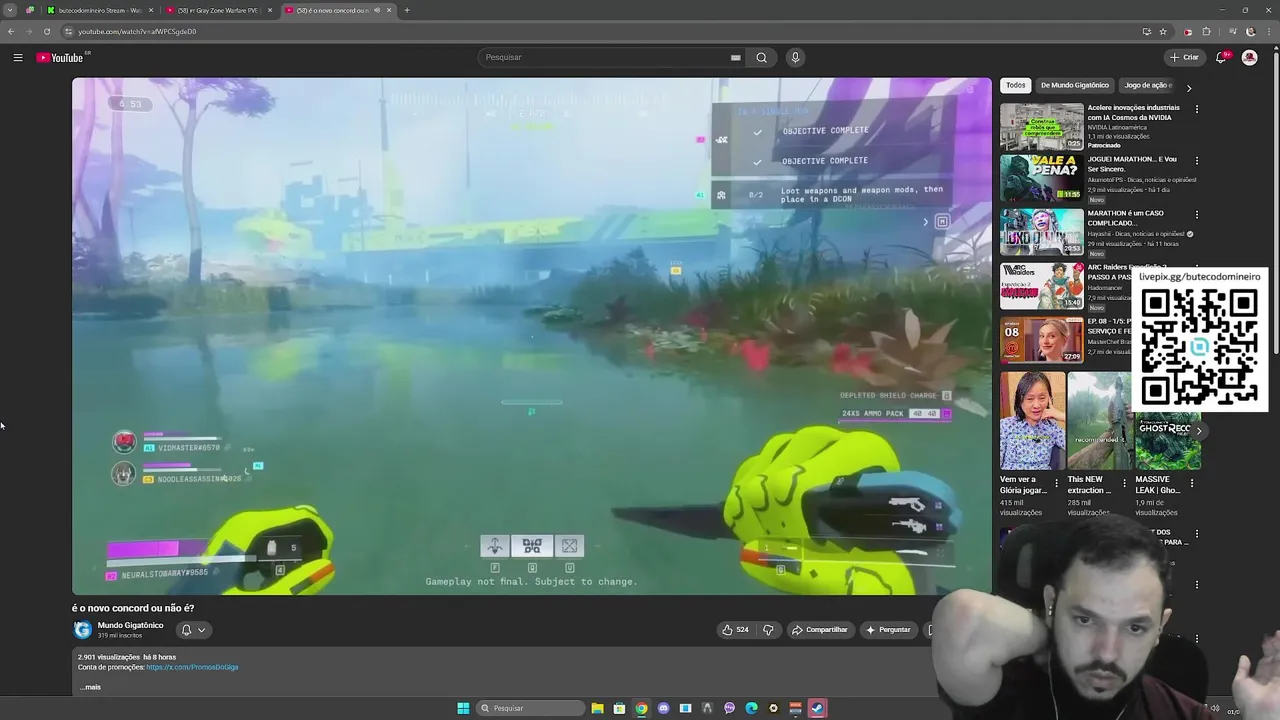Click the browser address bar URL
Image resolution: width=1280 pixels, height=720 pixels.
click(x=137, y=31)
